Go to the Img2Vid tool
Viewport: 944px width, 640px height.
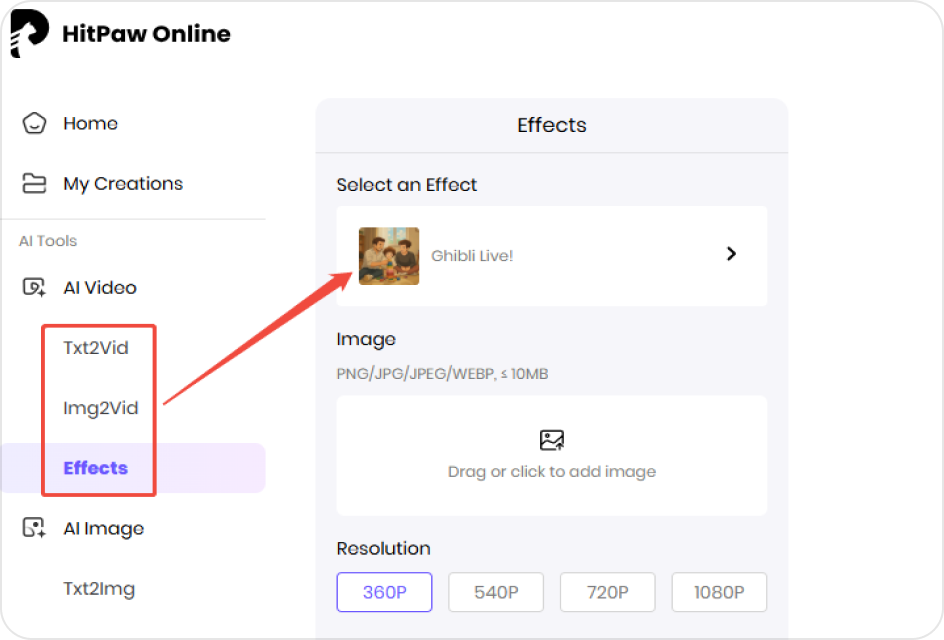100,408
